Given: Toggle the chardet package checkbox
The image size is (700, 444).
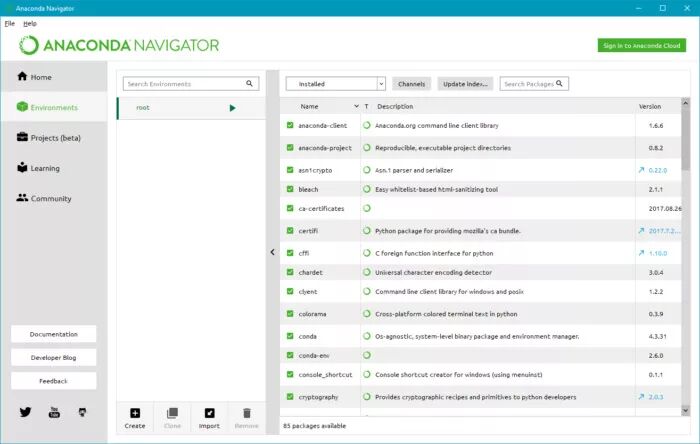Looking at the screenshot, I should click(290, 272).
